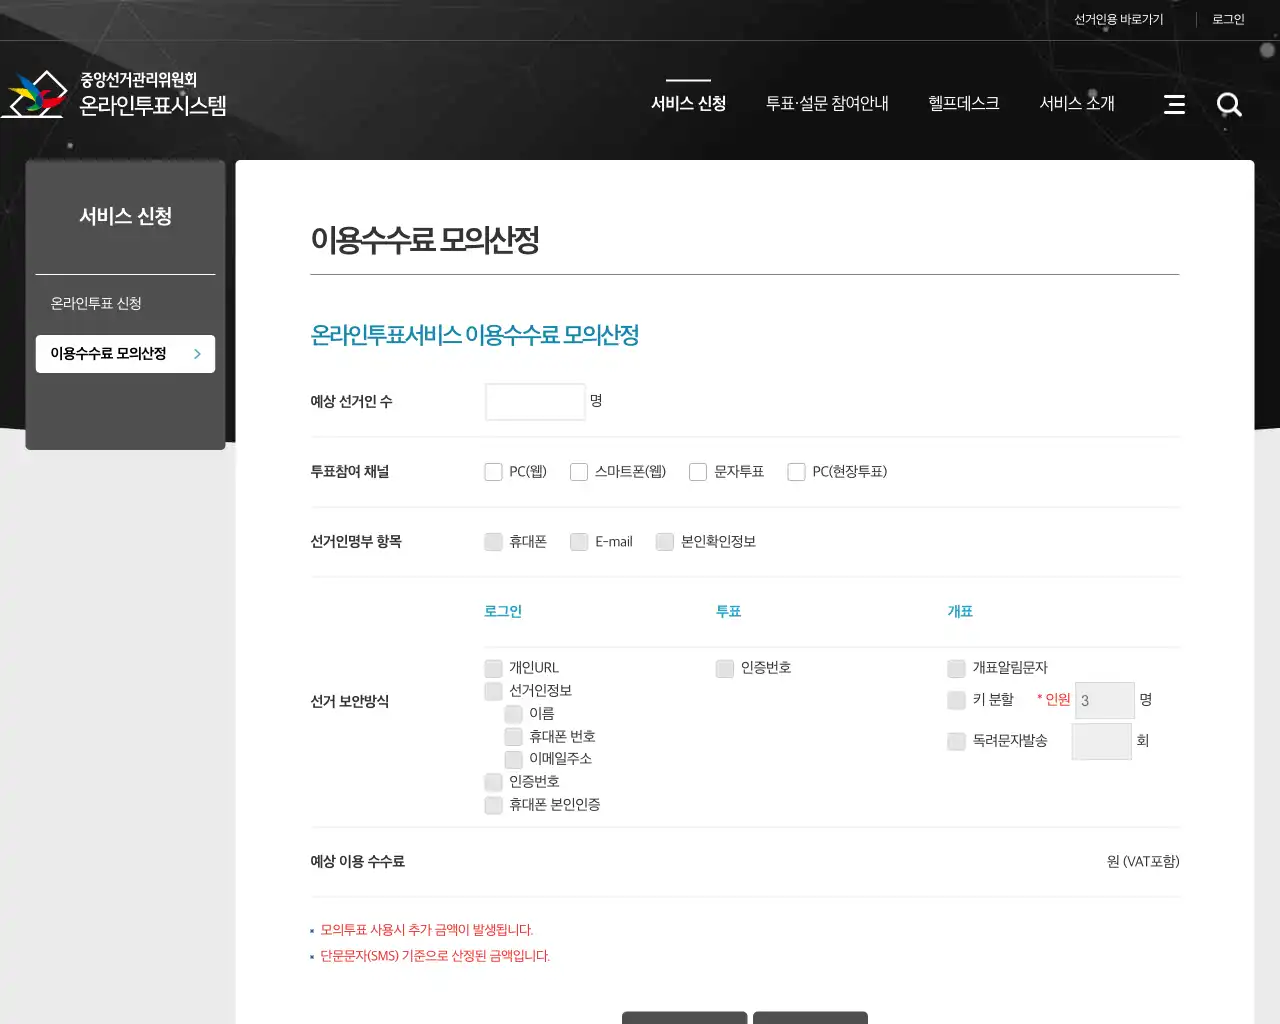Check the 스마트폰(웹) participation channel
Image resolution: width=1280 pixels, height=1024 pixels.
[x=578, y=471]
